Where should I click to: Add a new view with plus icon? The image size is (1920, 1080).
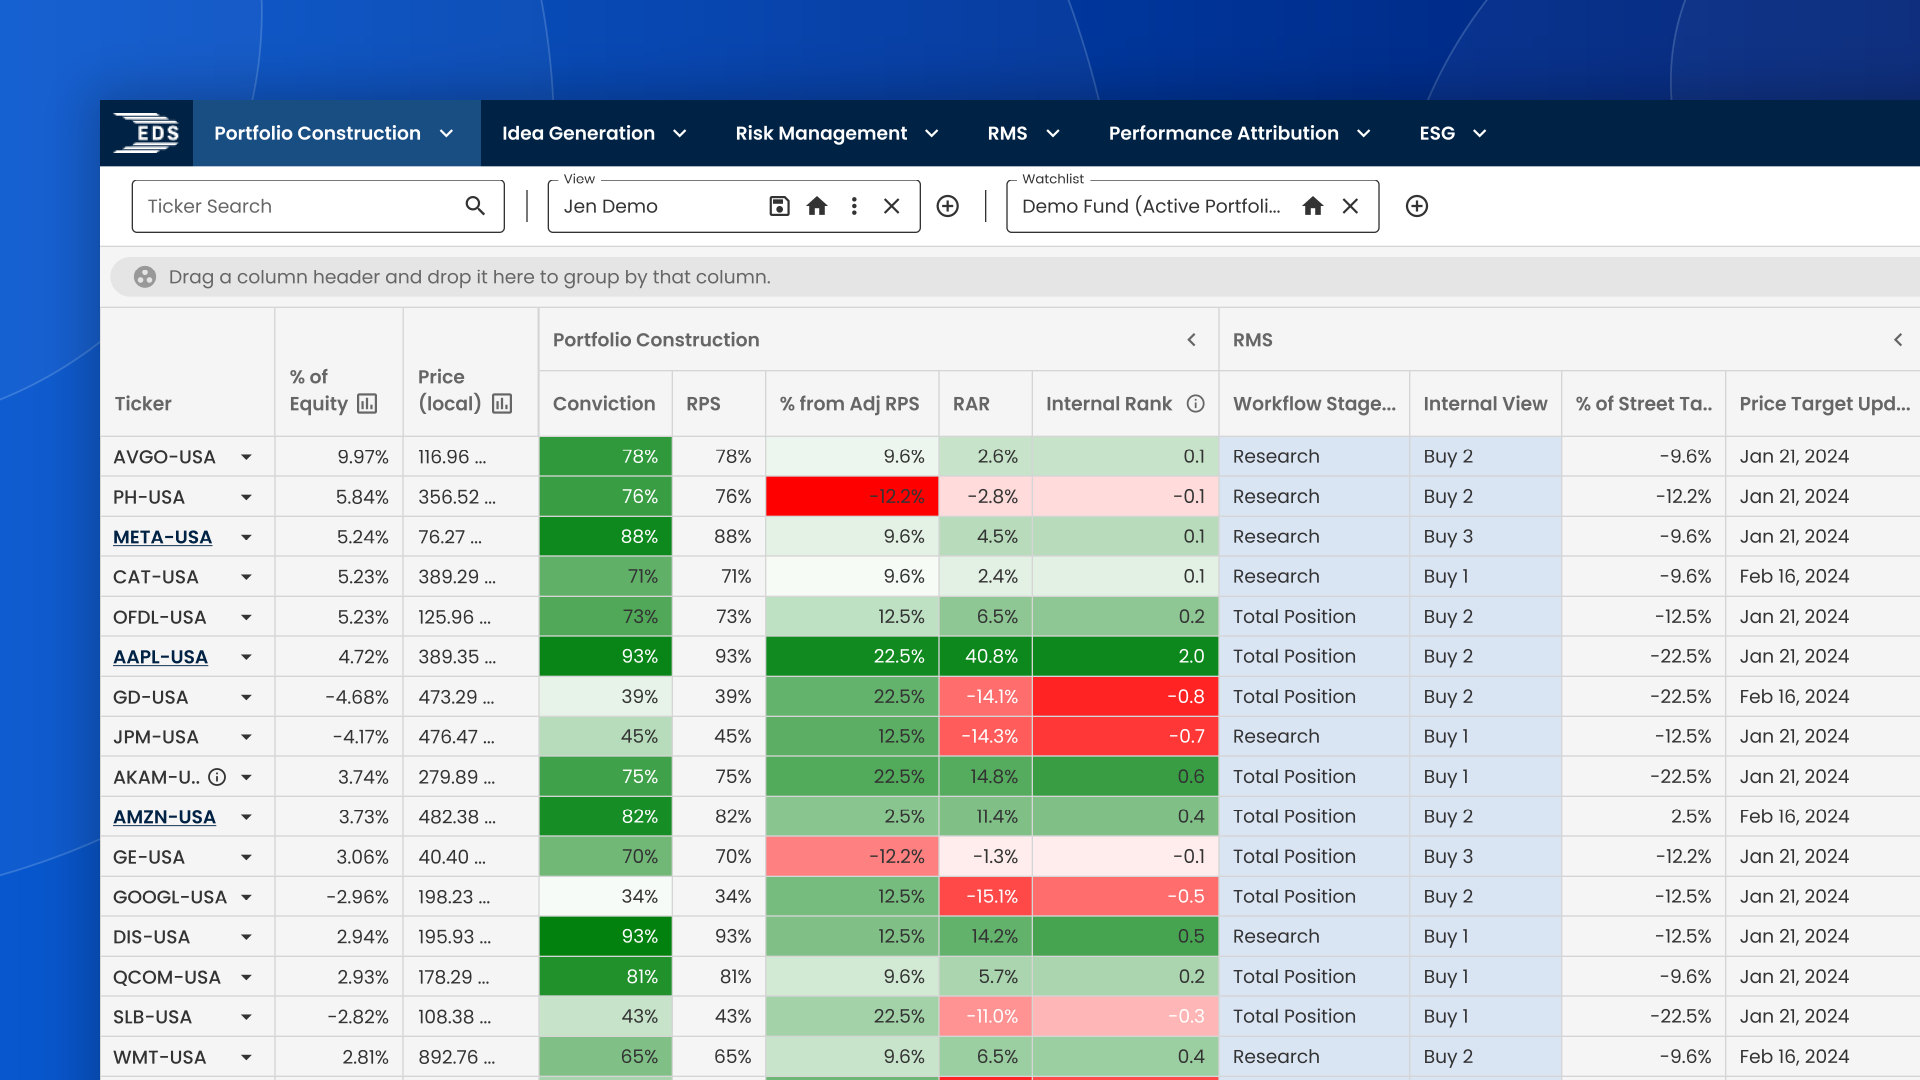click(948, 206)
